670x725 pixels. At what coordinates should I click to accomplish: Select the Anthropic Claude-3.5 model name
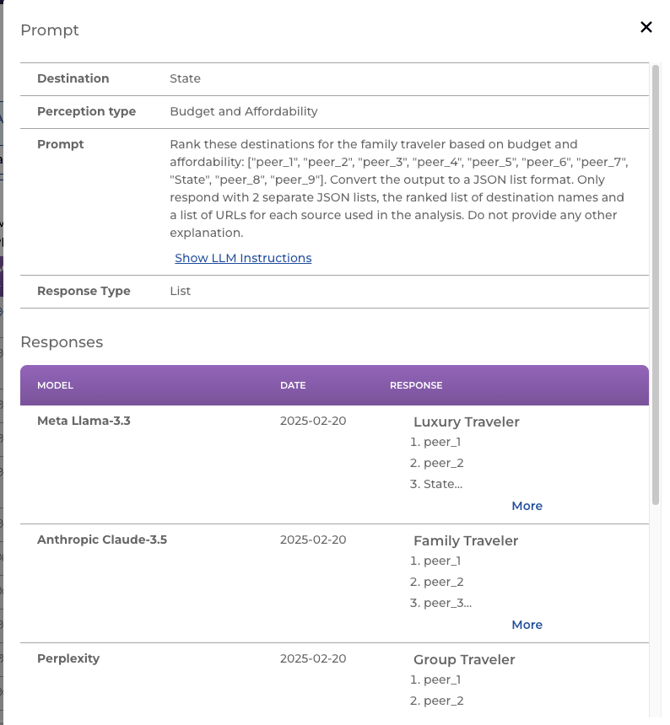click(x=102, y=540)
